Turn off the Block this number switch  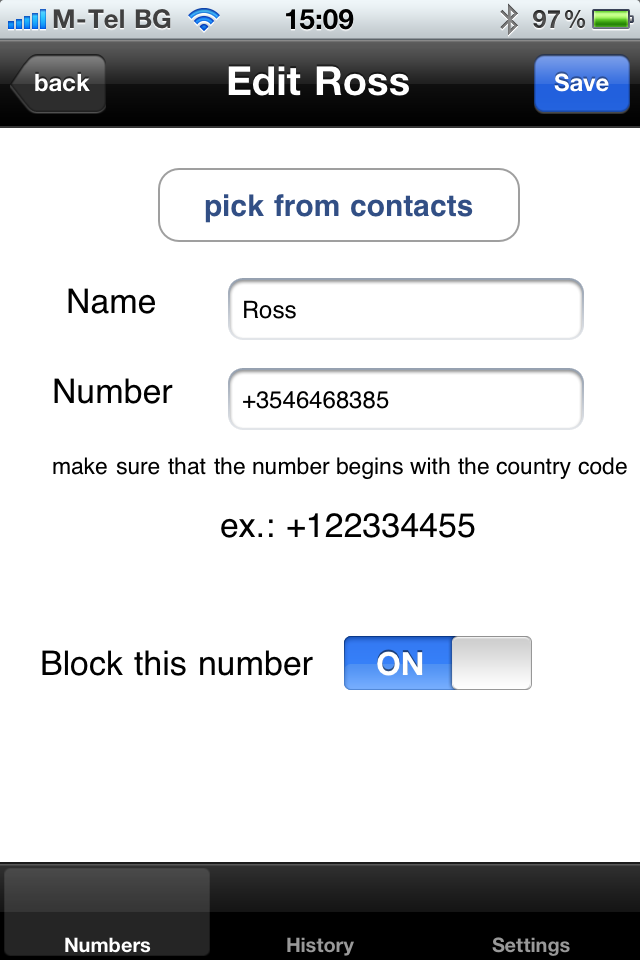(x=437, y=663)
